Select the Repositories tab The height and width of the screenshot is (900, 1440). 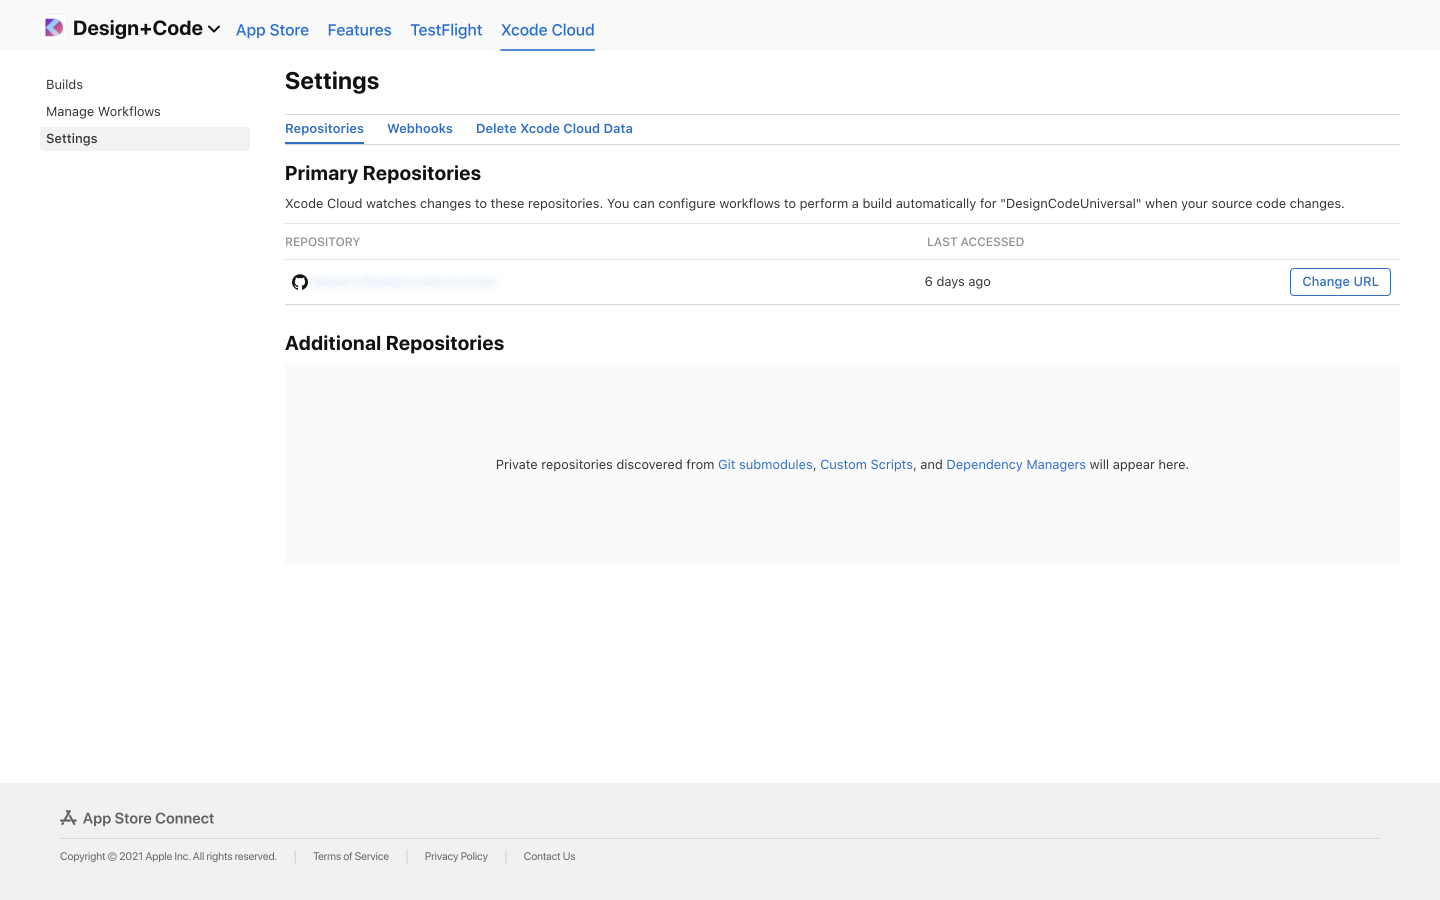pos(324,128)
